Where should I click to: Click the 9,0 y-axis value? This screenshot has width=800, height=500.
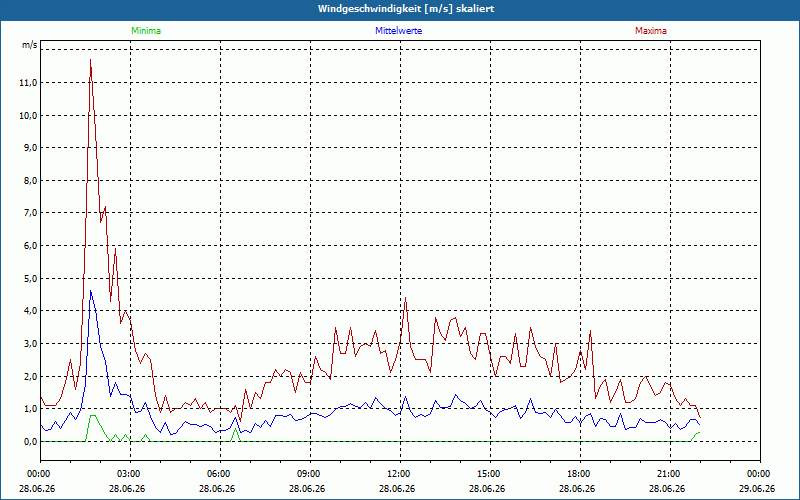pyautogui.click(x=30, y=148)
